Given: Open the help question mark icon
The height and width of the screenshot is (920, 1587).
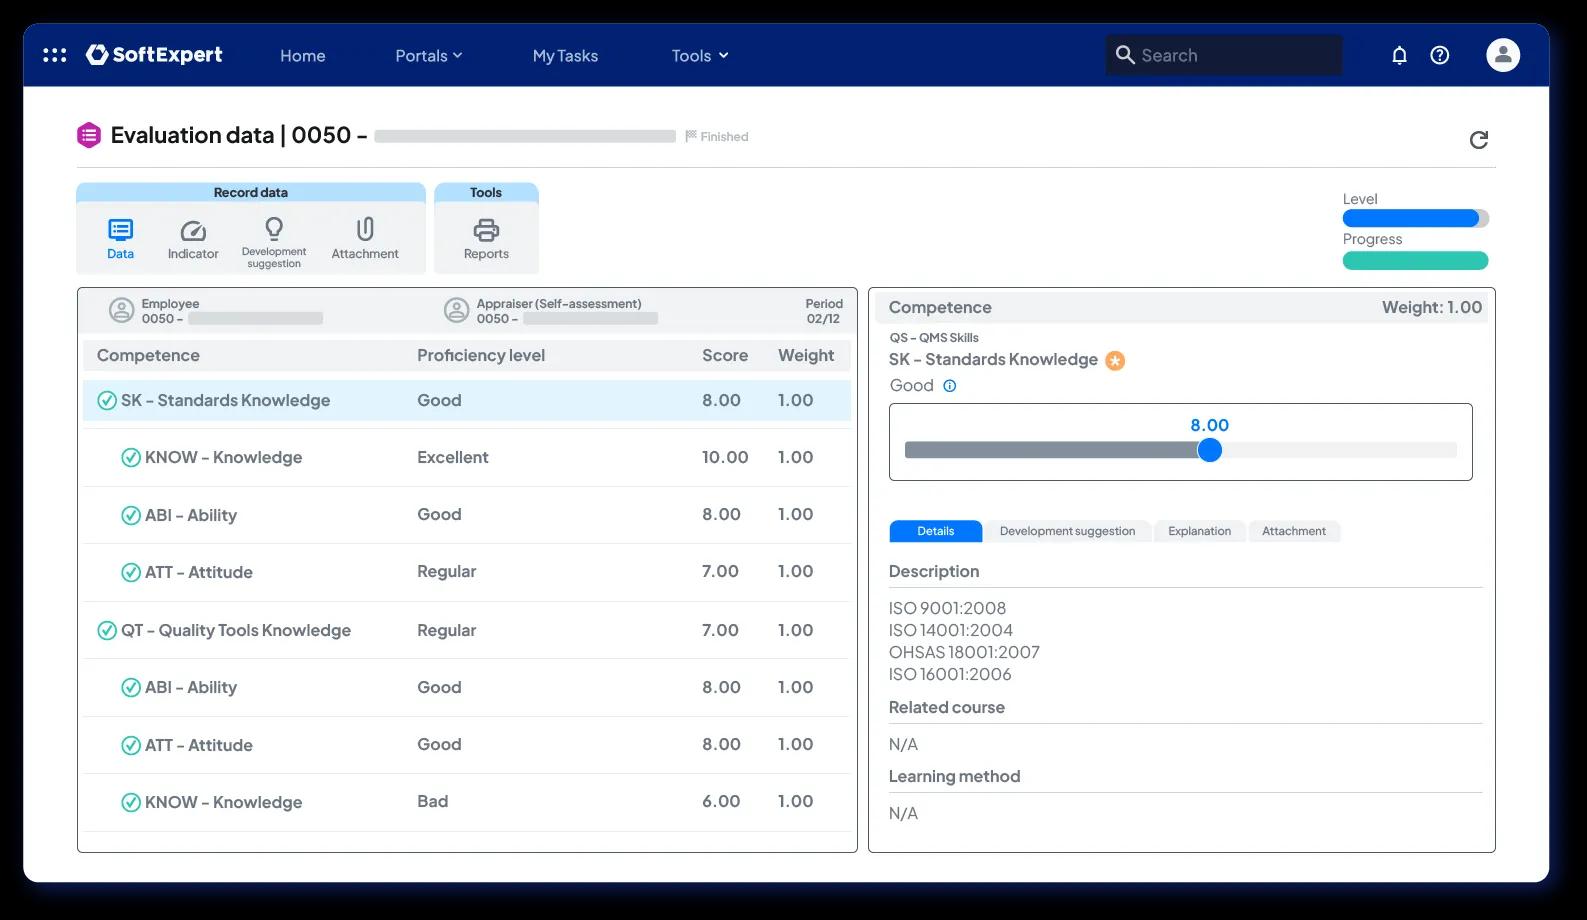Looking at the screenshot, I should [1439, 55].
